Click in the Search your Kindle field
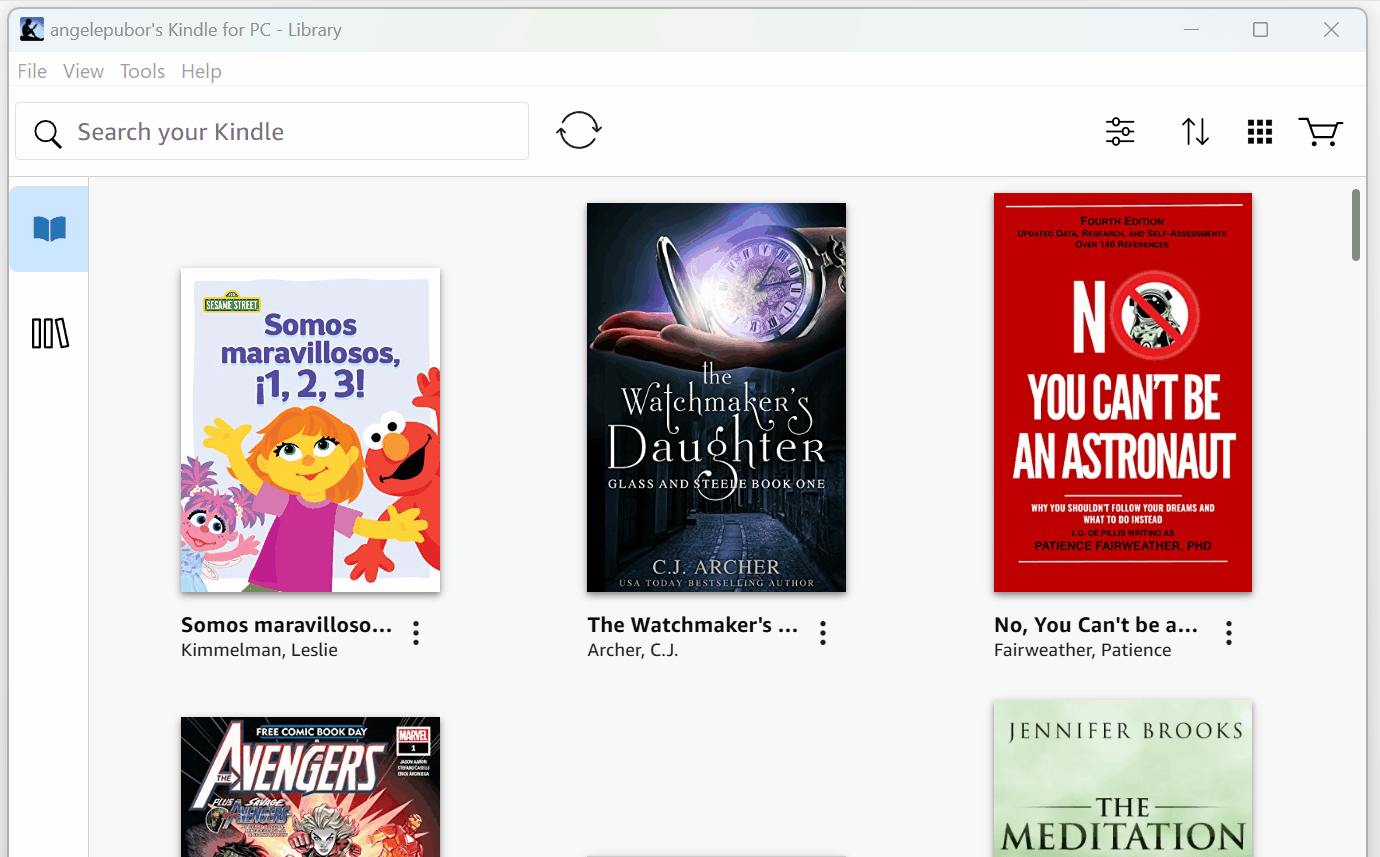The width and height of the screenshot is (1380, 857). [x=290, y=132]
